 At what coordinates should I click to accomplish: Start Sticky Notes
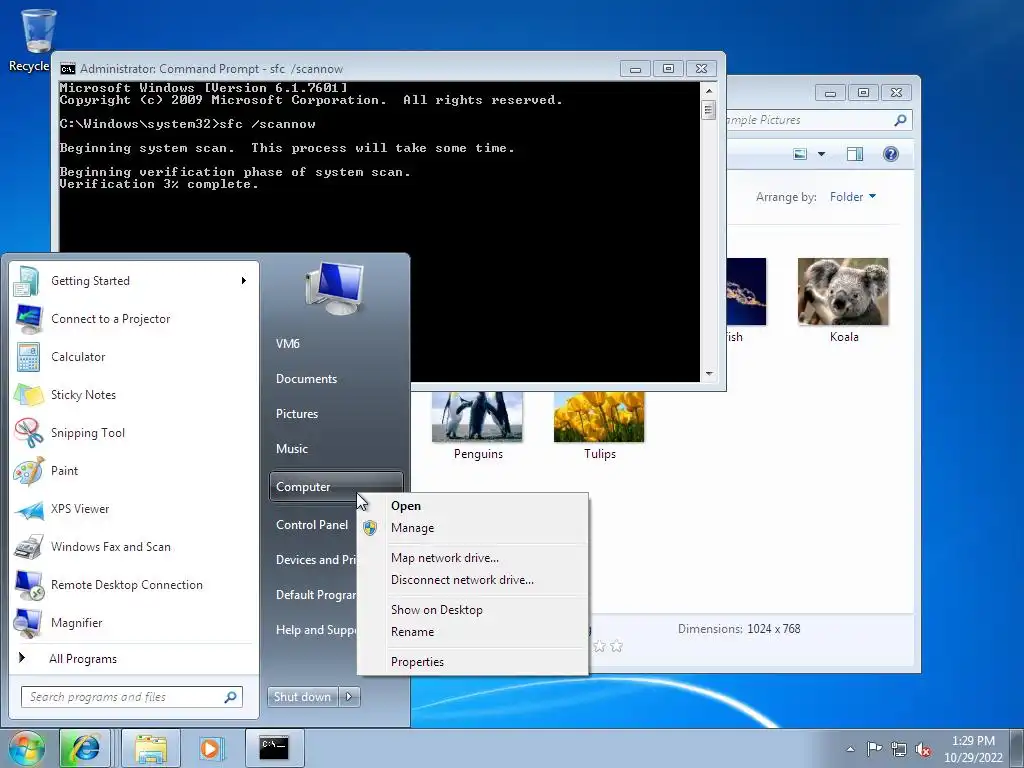[134, 394]
